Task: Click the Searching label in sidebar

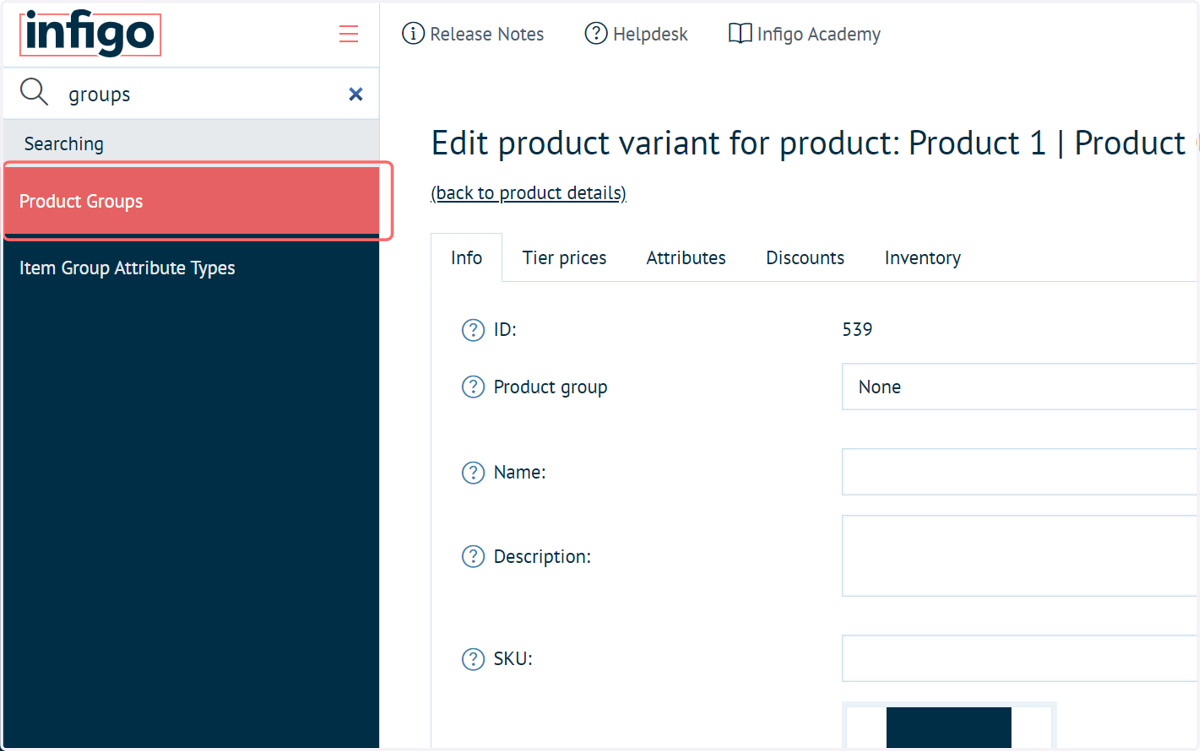Action: [x=64, y=144]
